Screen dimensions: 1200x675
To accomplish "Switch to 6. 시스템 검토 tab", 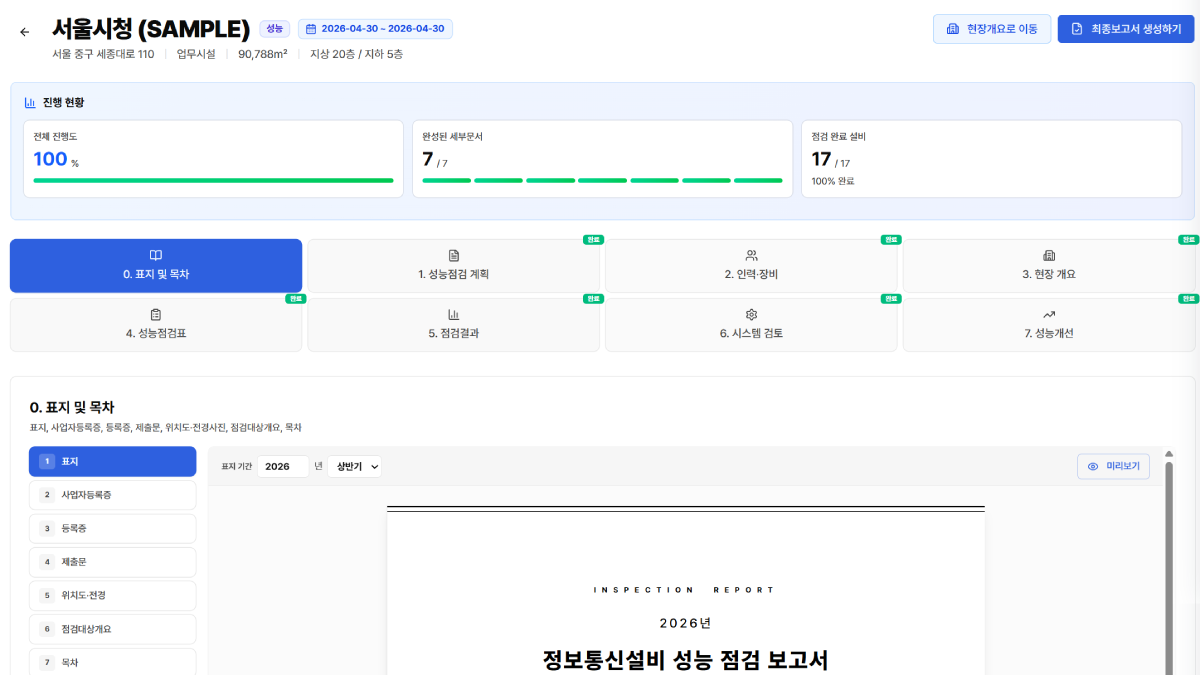I will 752,325.
